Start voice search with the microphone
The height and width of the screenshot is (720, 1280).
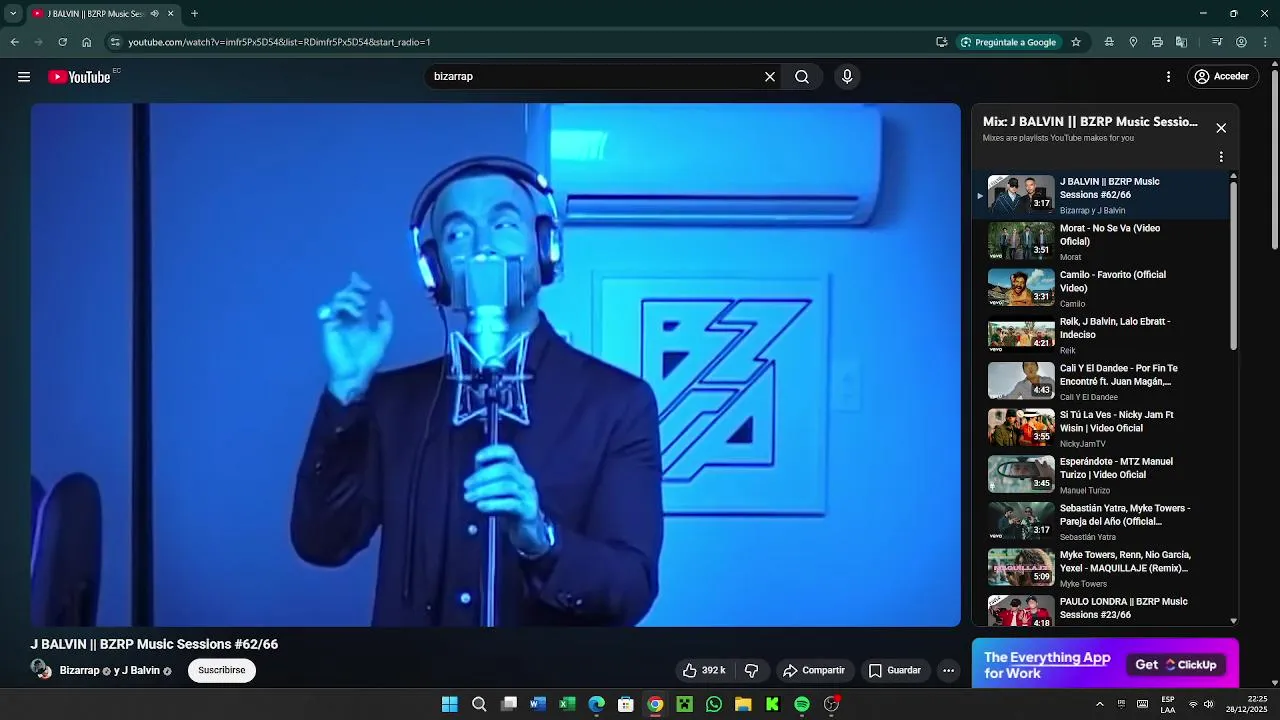tap(847, 77)
